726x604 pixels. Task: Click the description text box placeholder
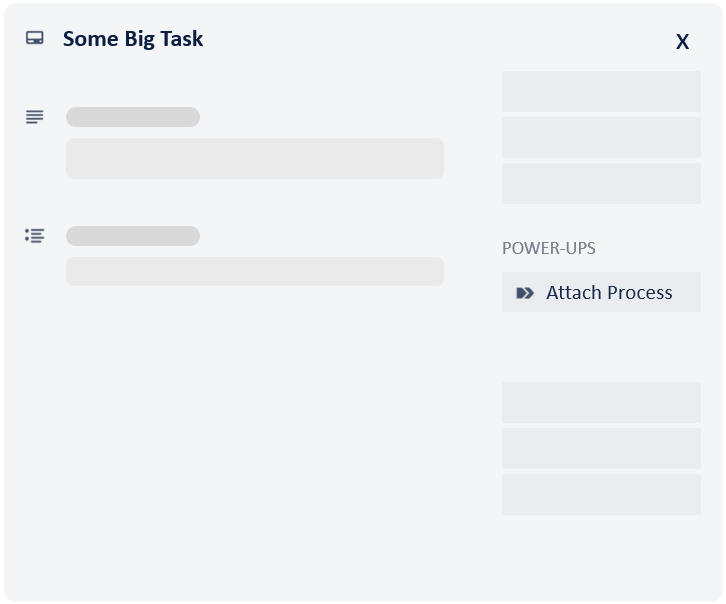point(255,159)
